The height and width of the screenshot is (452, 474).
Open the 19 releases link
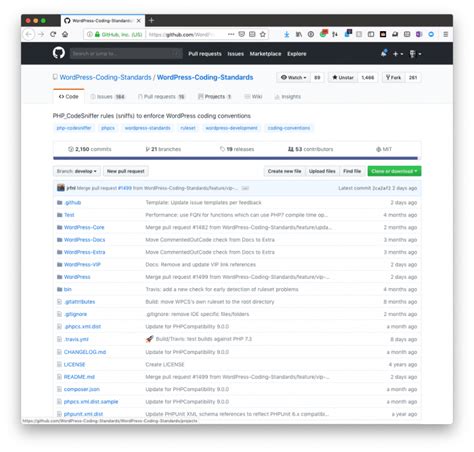(x=237, y=149)
